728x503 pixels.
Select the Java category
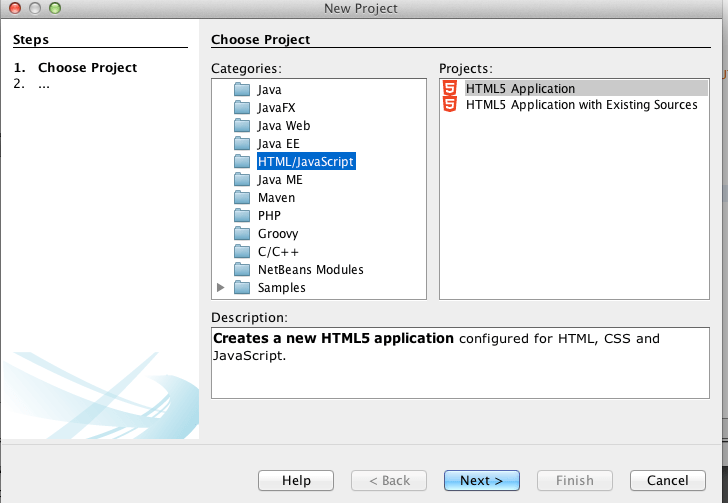pyautogui.click(x=269, y=90)
